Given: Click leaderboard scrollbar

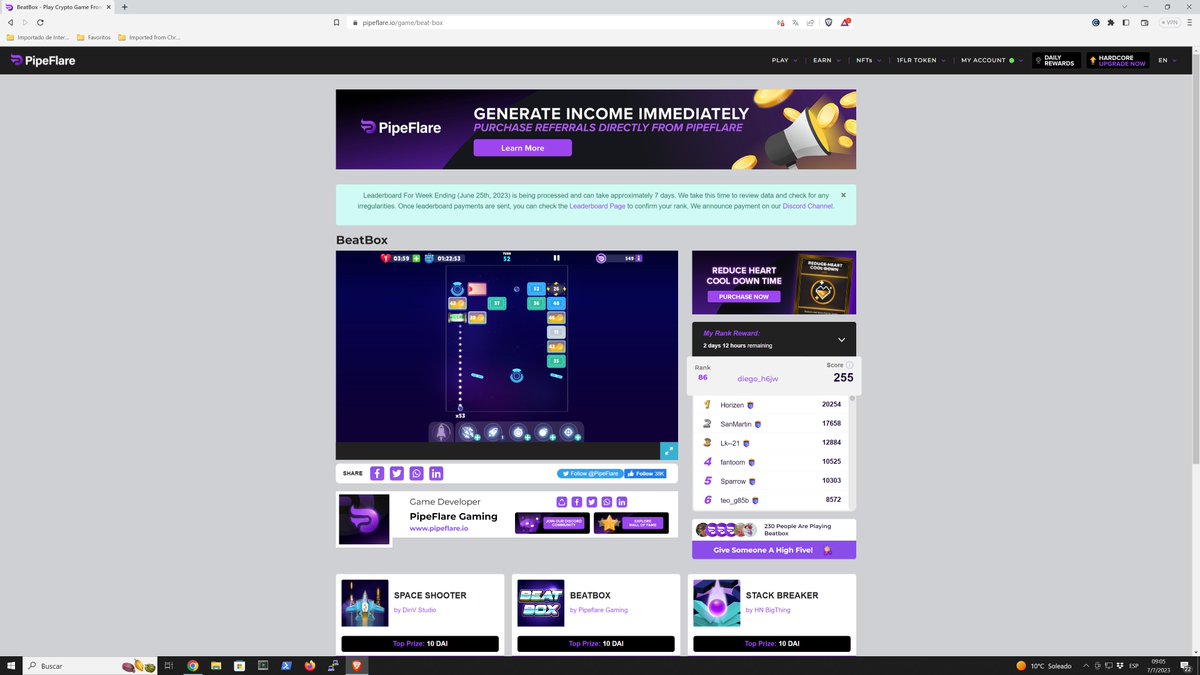Looking at the screenshot, I should [x=853, y=452].
